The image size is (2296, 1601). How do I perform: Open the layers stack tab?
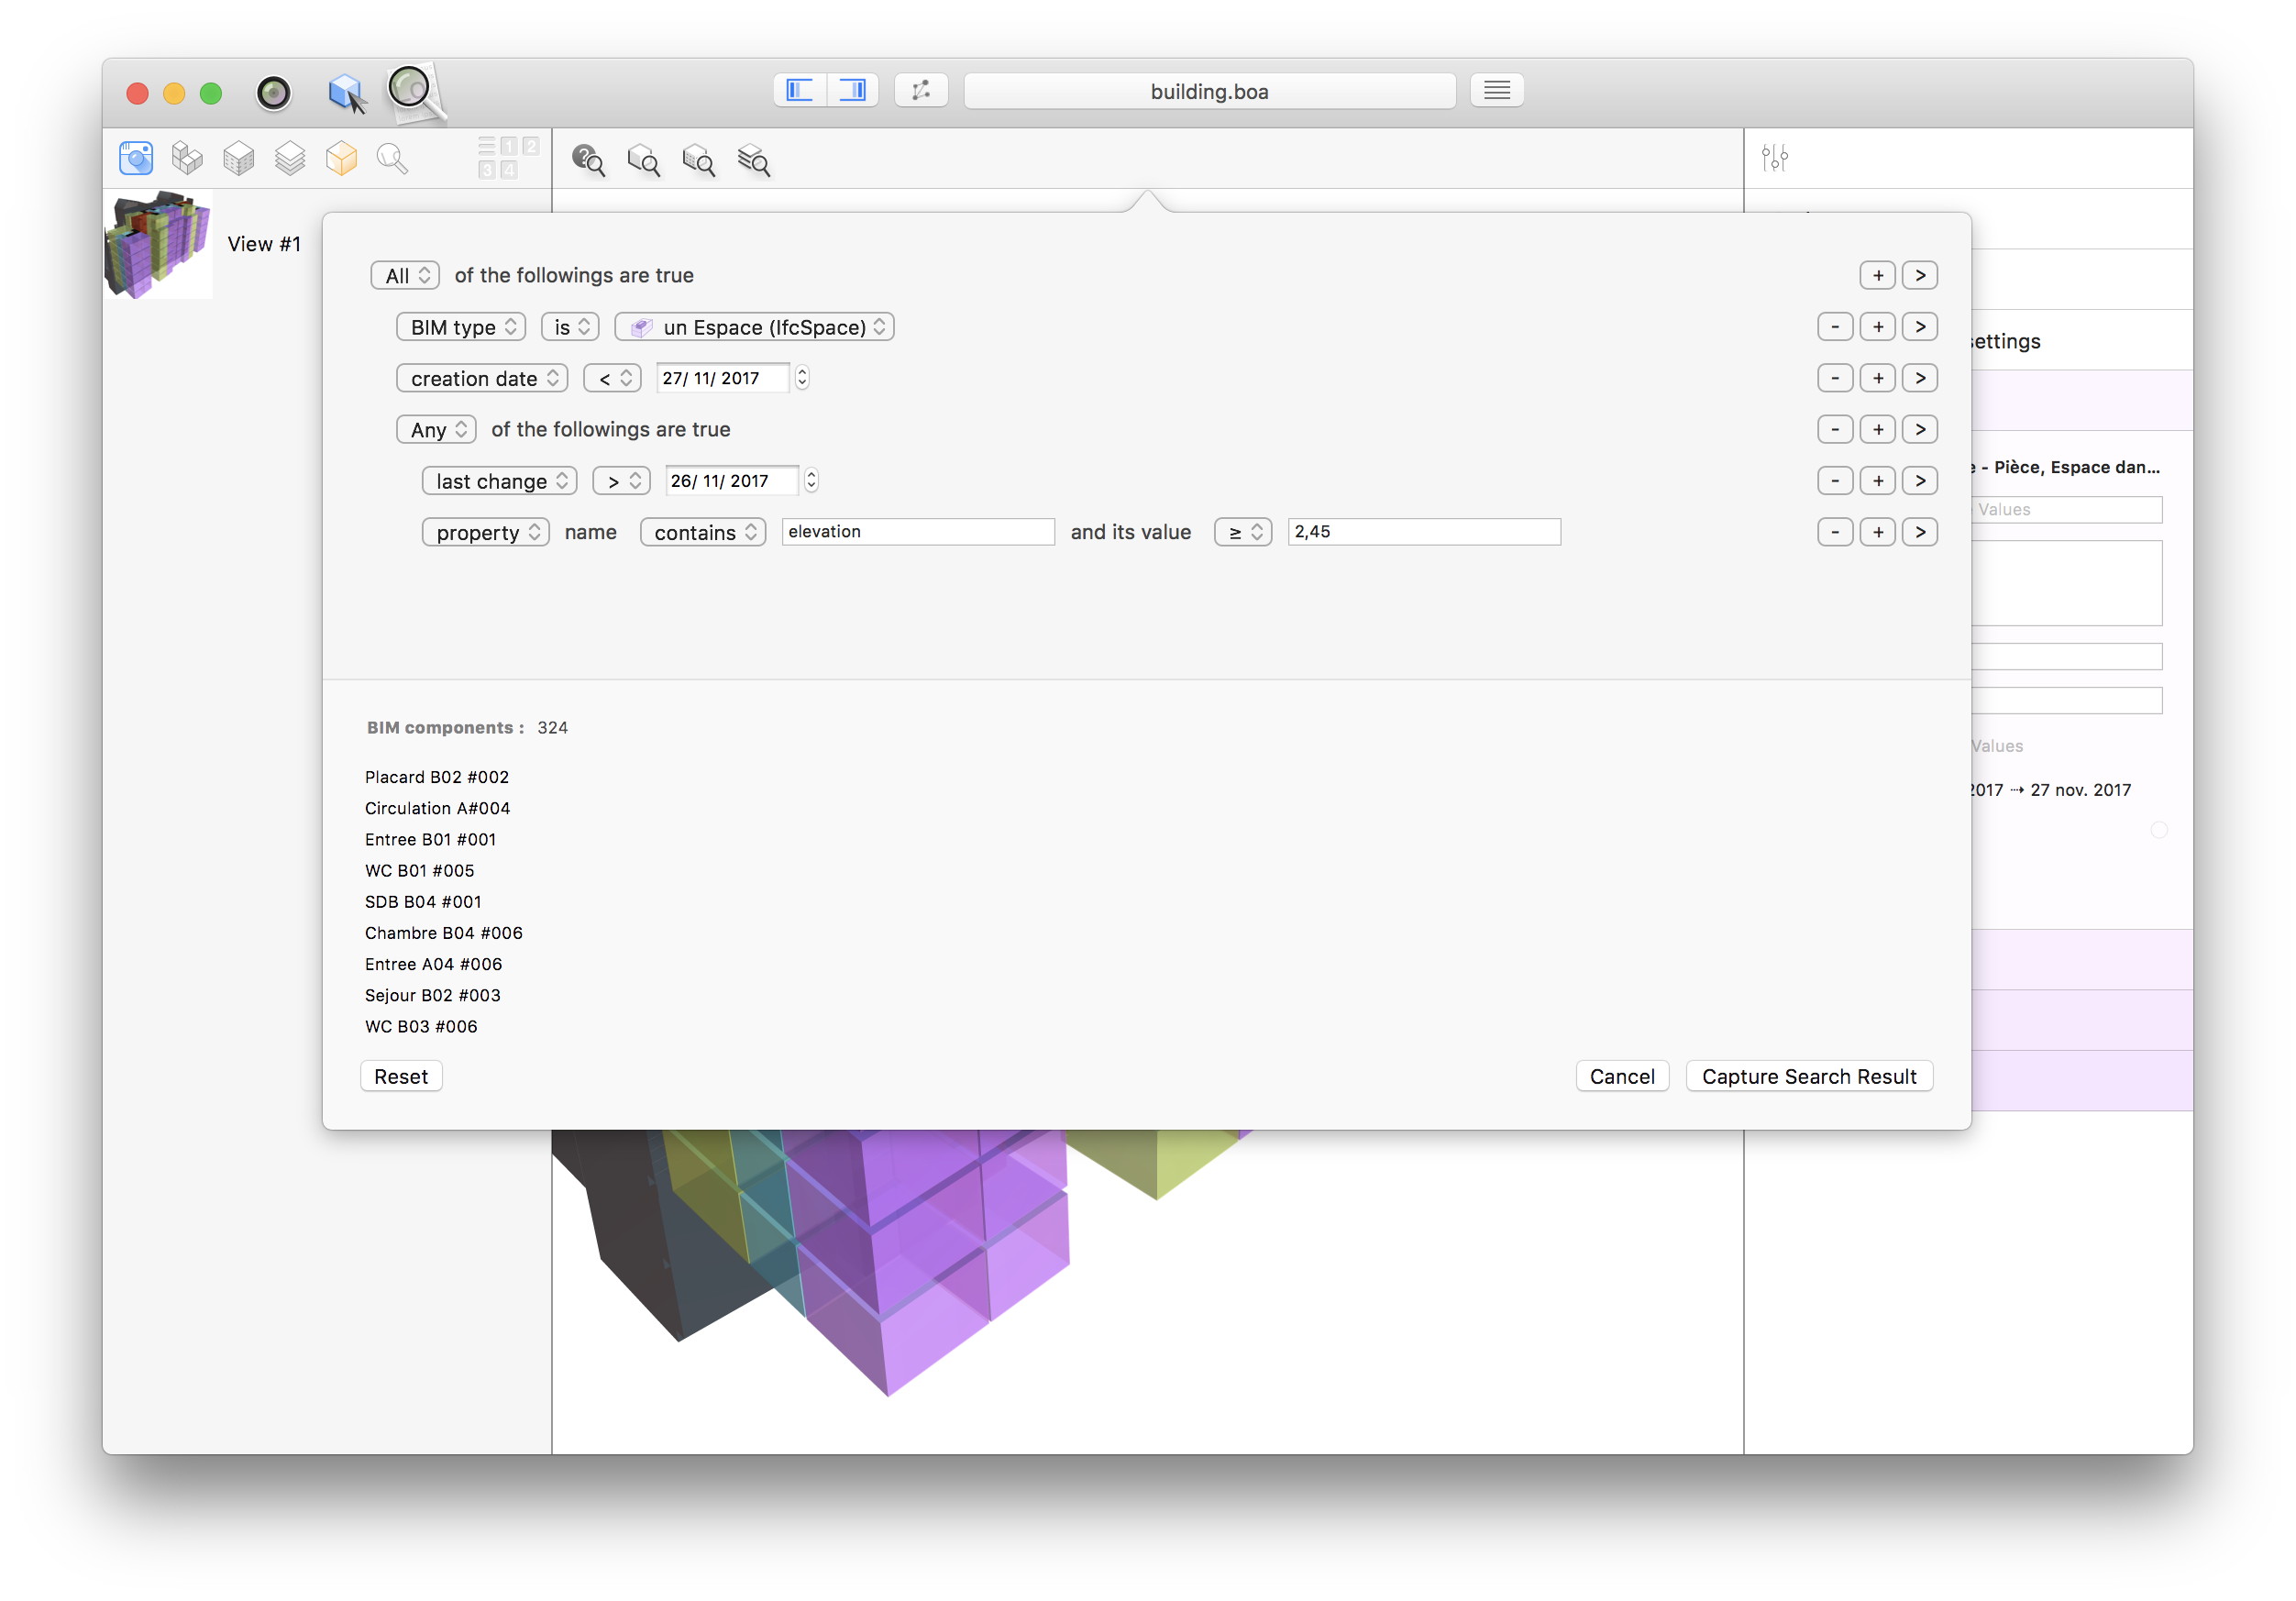[290, 158]
